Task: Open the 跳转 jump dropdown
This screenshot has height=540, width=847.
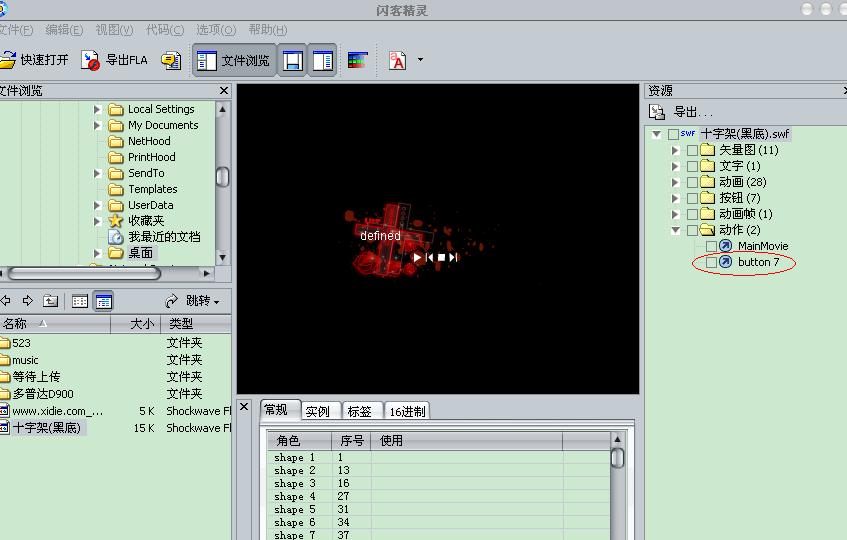Action: (193, 300)
